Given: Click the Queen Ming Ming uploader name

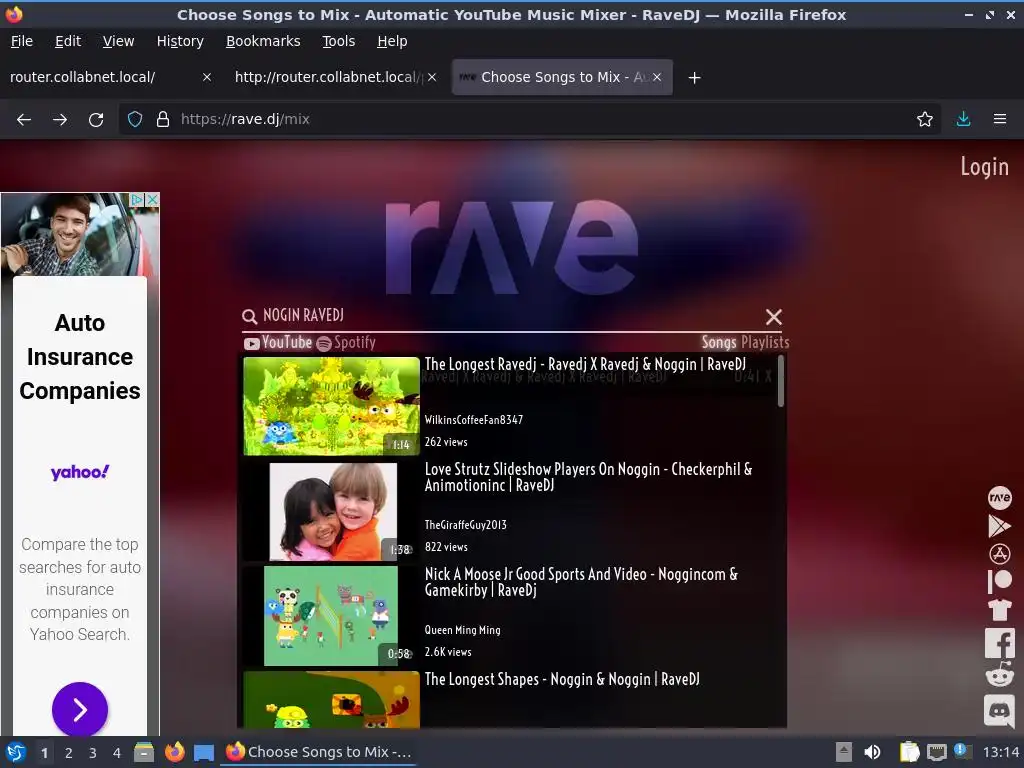Looking at the screenshot, I should click(x=462, y=630).
